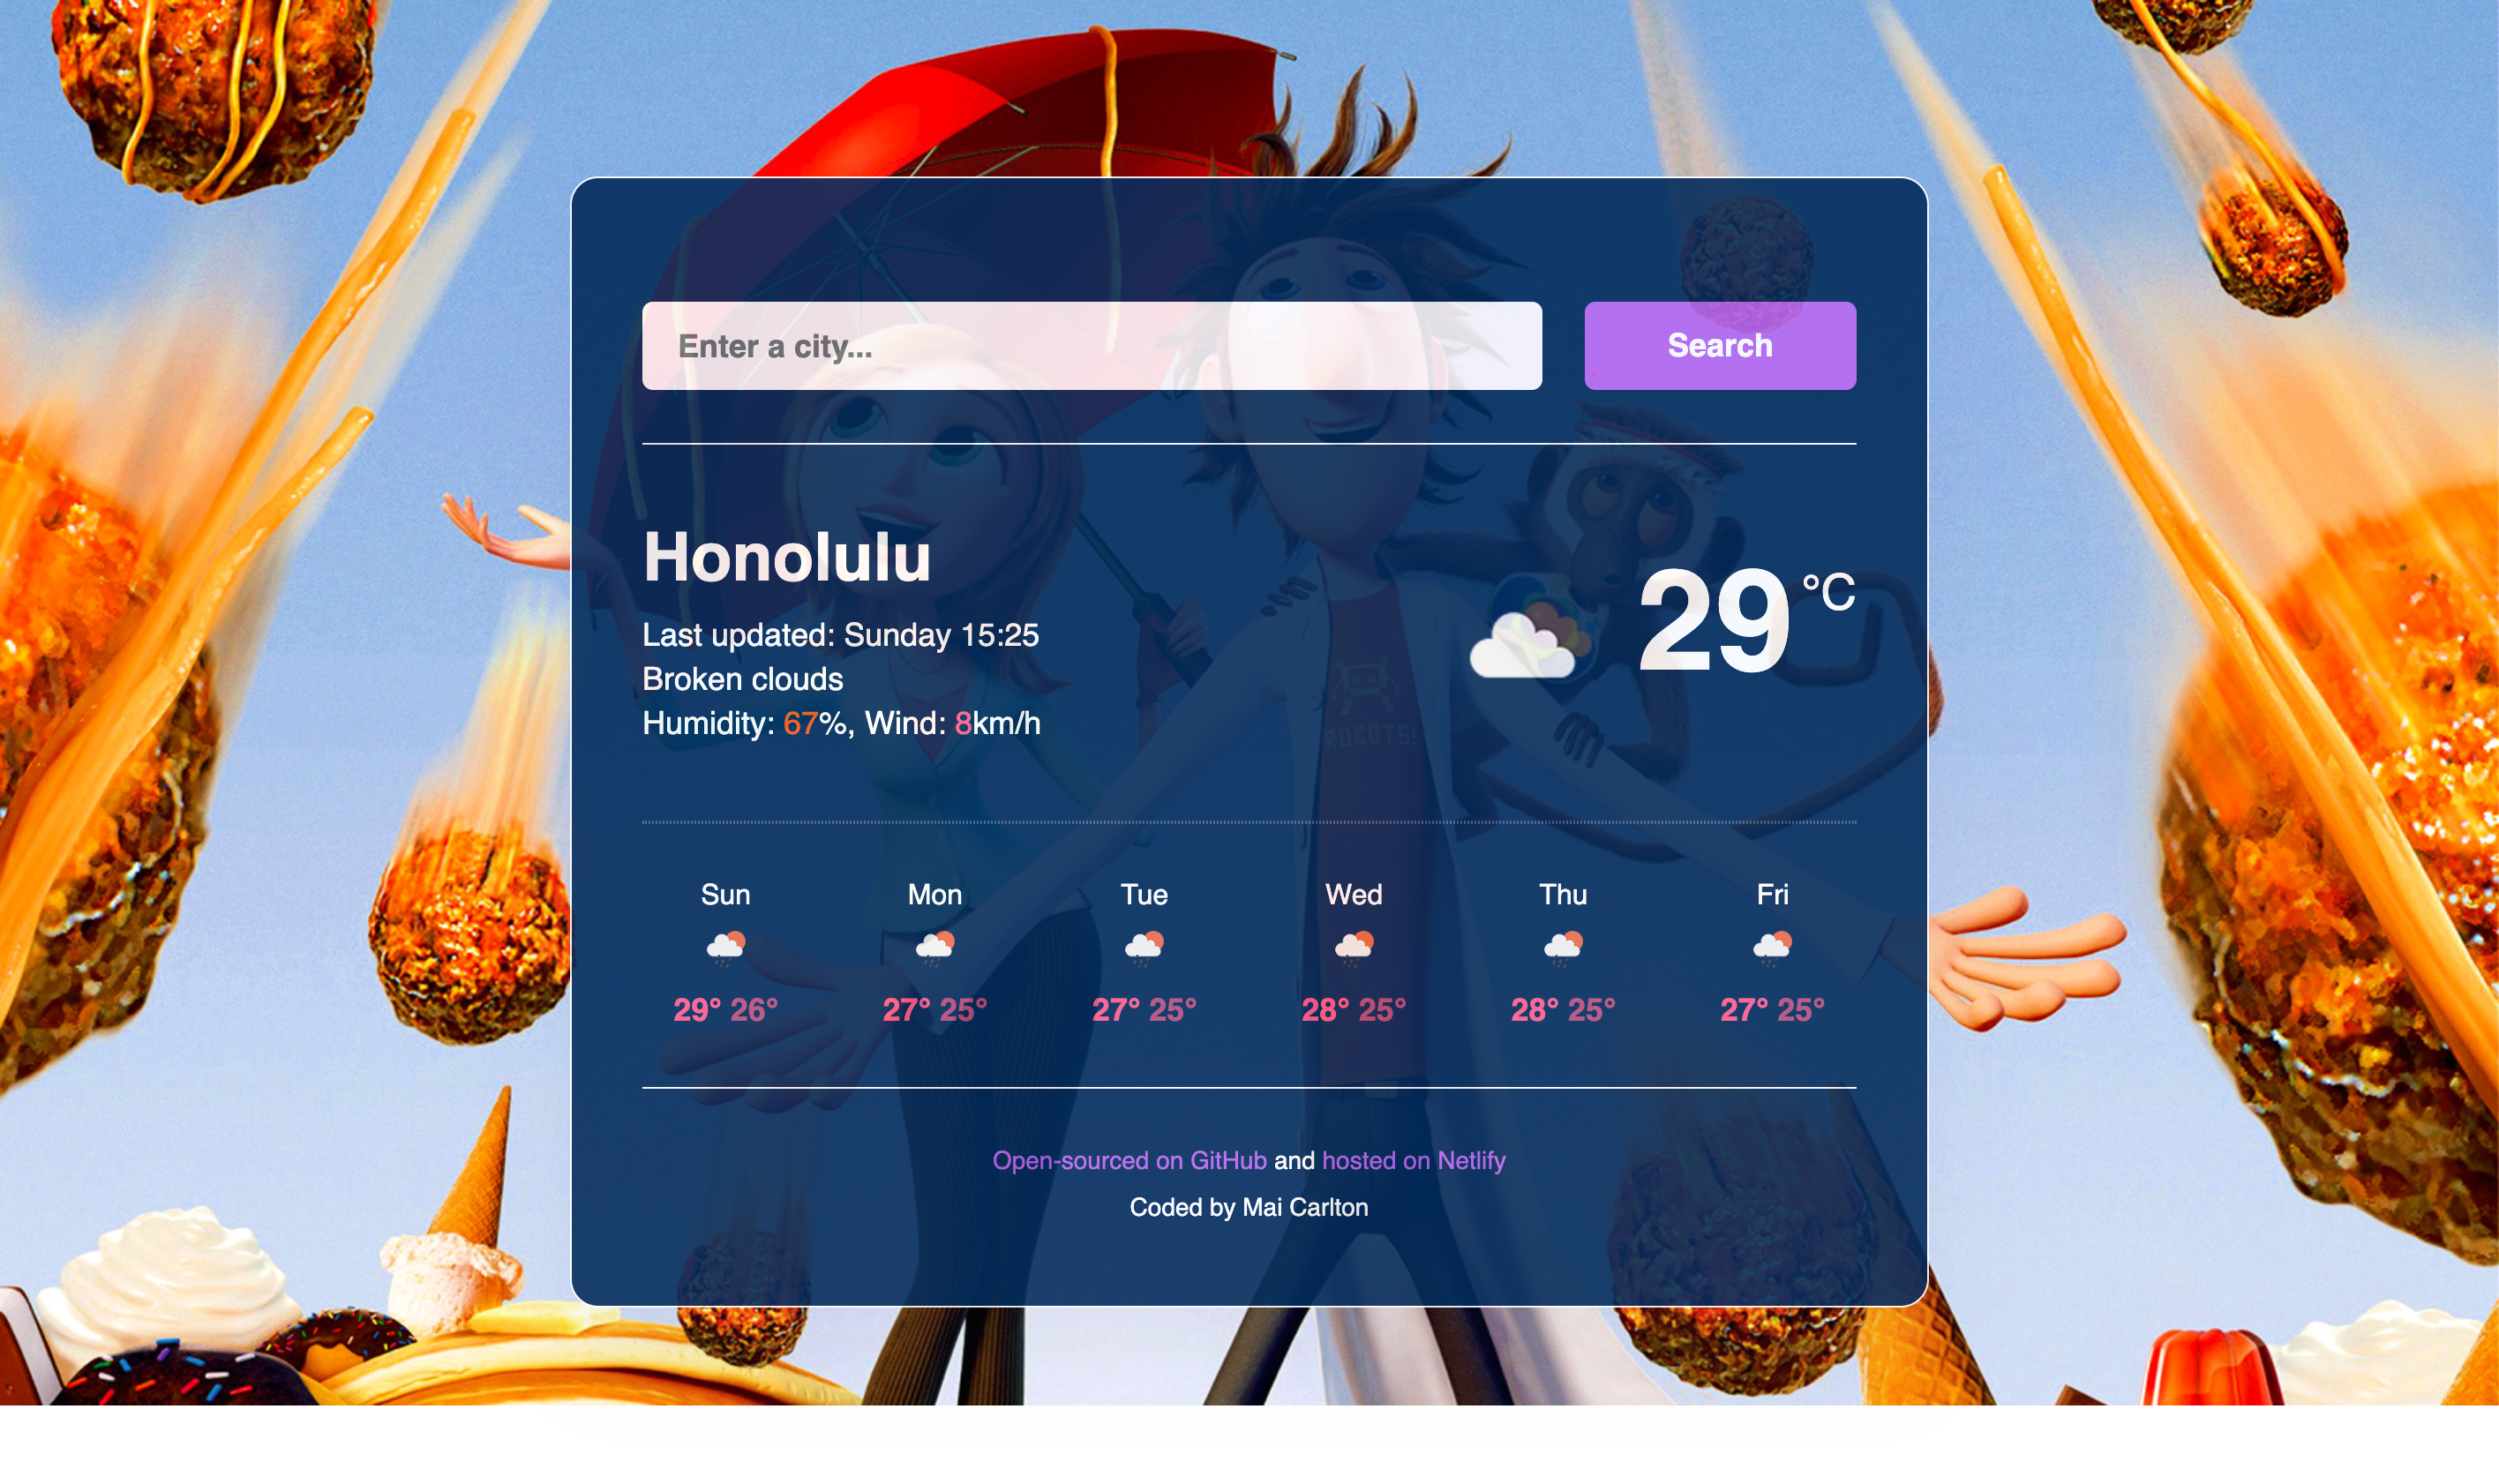Click the Friday forecast weather icon
This screenshot has height=1484, width=2499.
click(x=1771, y=945)
